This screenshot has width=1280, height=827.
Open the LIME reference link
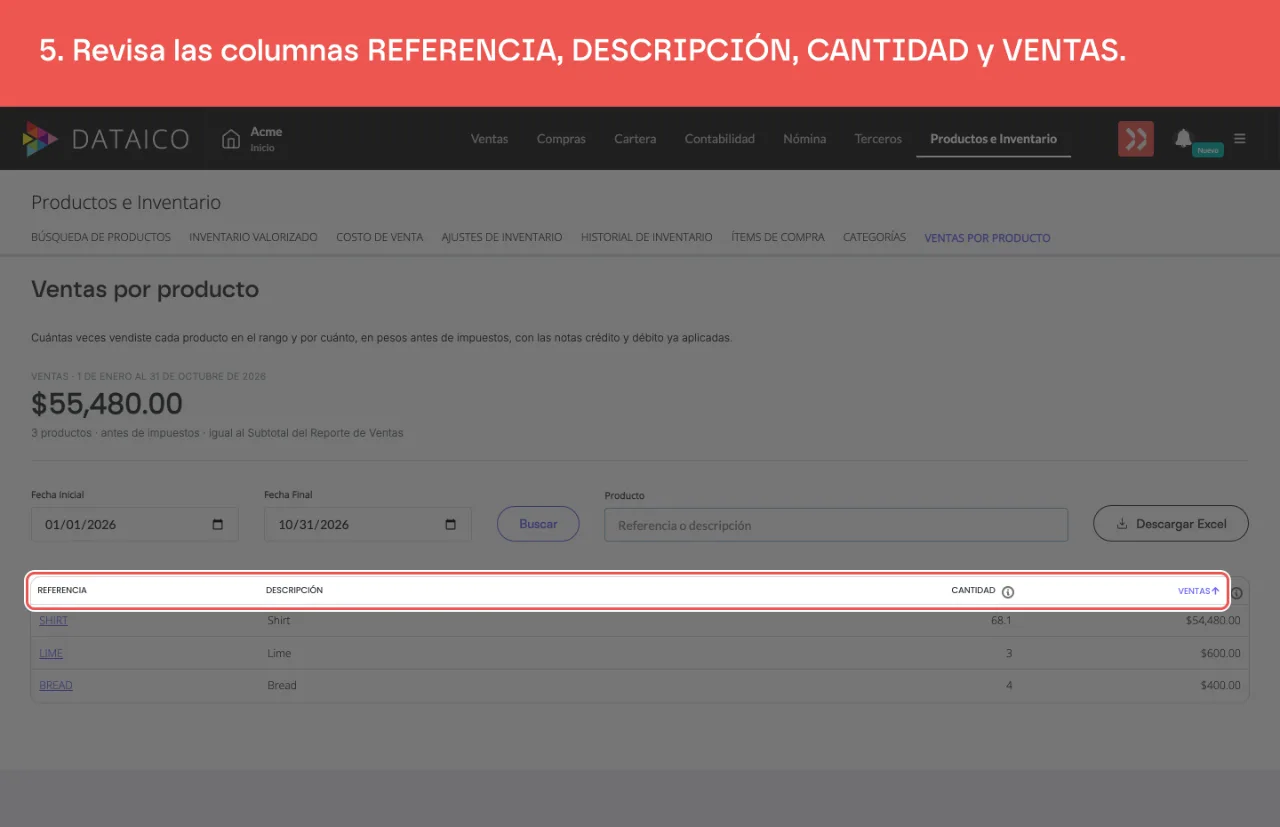tap(51, 653)
